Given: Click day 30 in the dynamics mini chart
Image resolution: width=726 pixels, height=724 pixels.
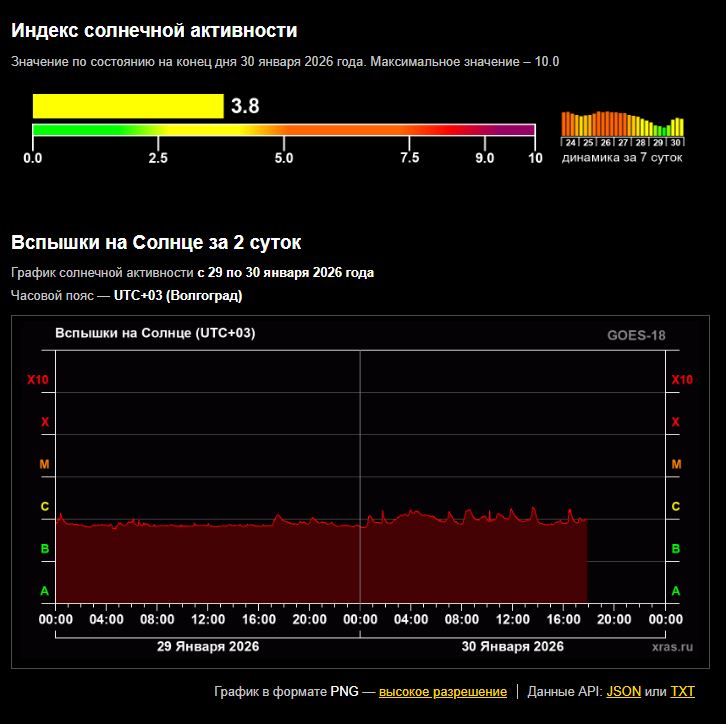Looking at the screenshot, I should click(676, 143).
